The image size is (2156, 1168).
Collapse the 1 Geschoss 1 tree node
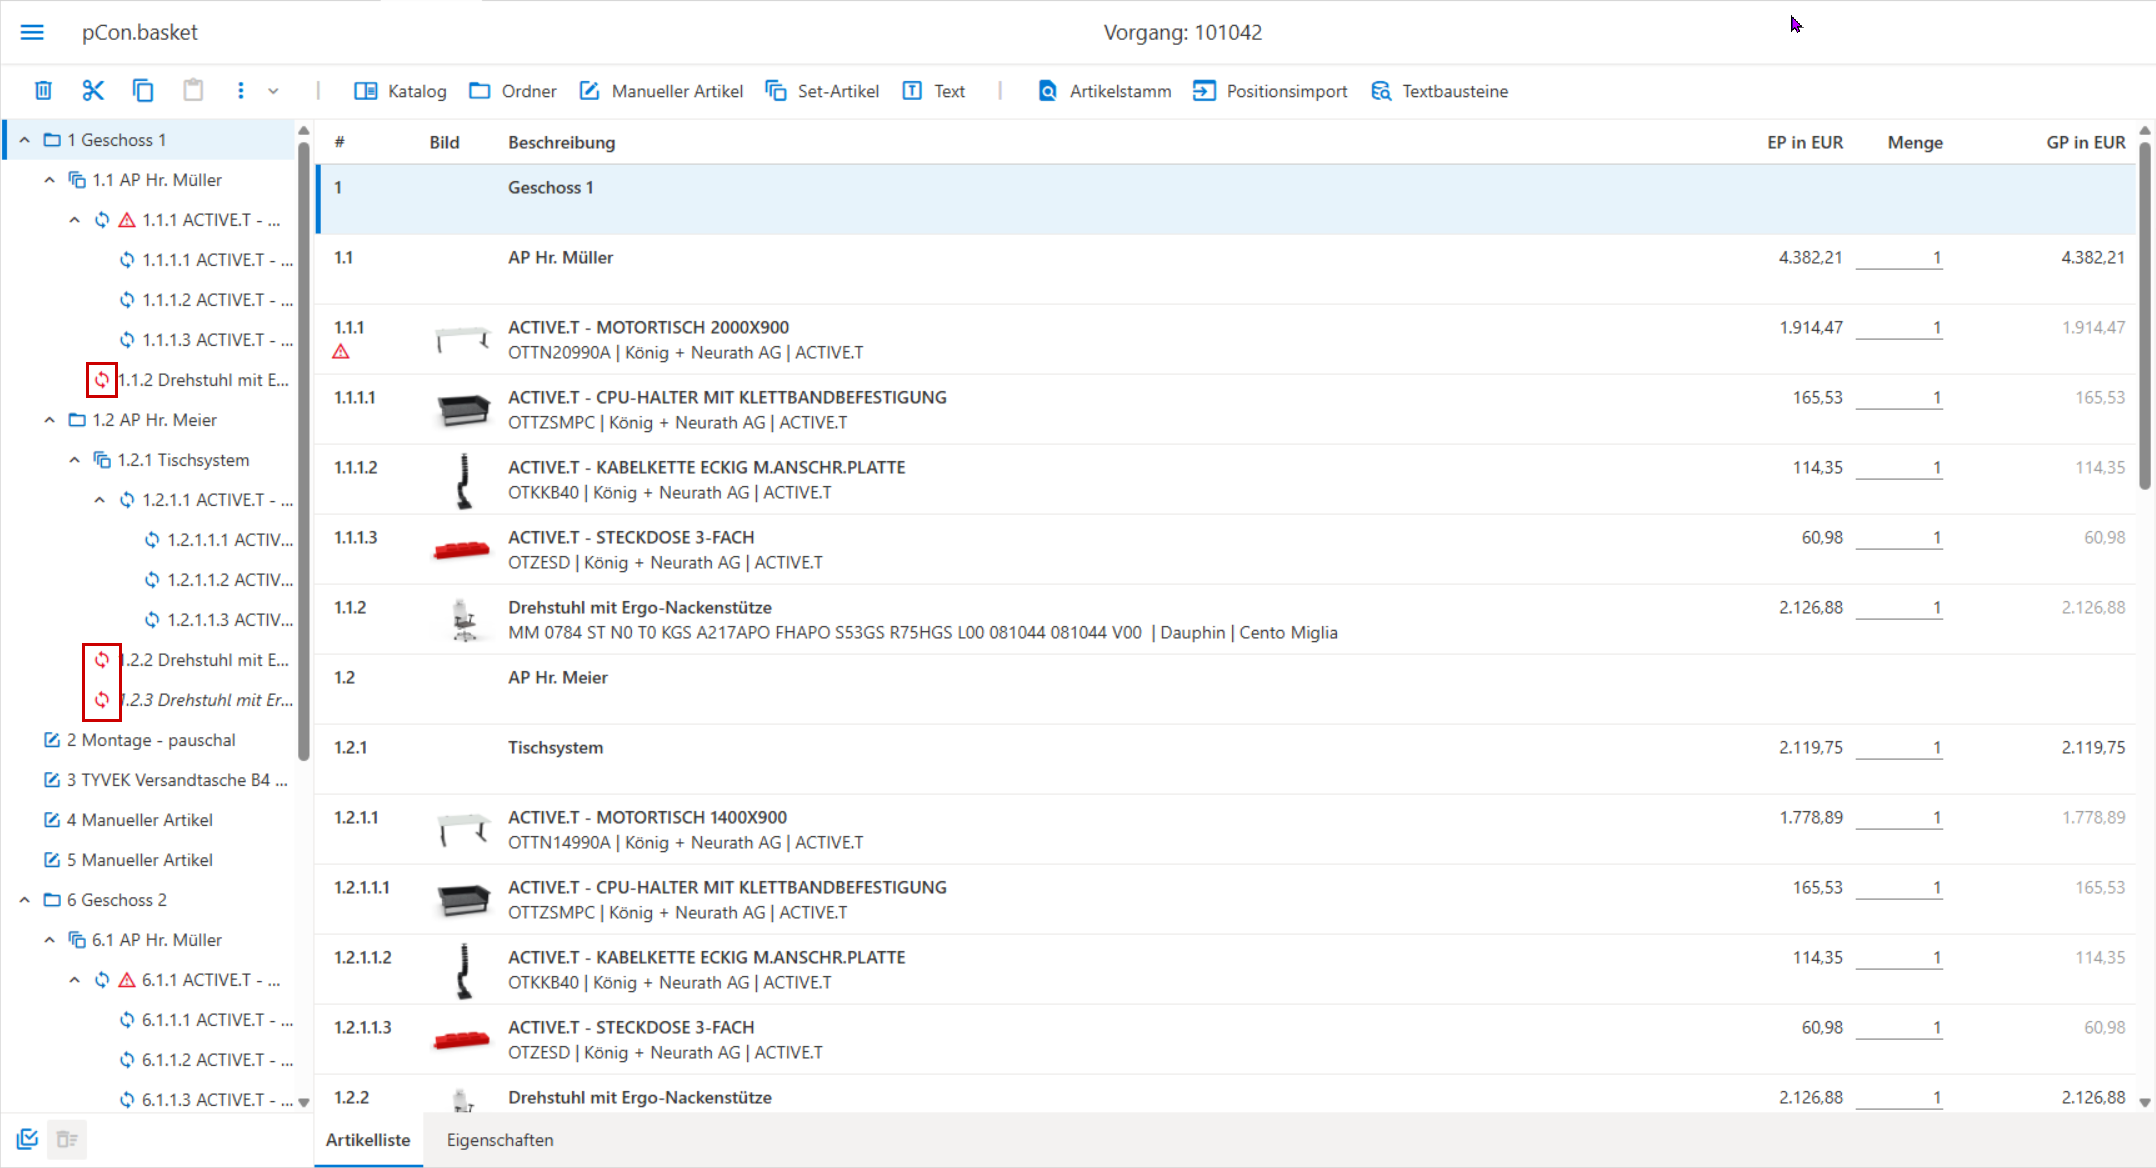(x=25, y=140)
